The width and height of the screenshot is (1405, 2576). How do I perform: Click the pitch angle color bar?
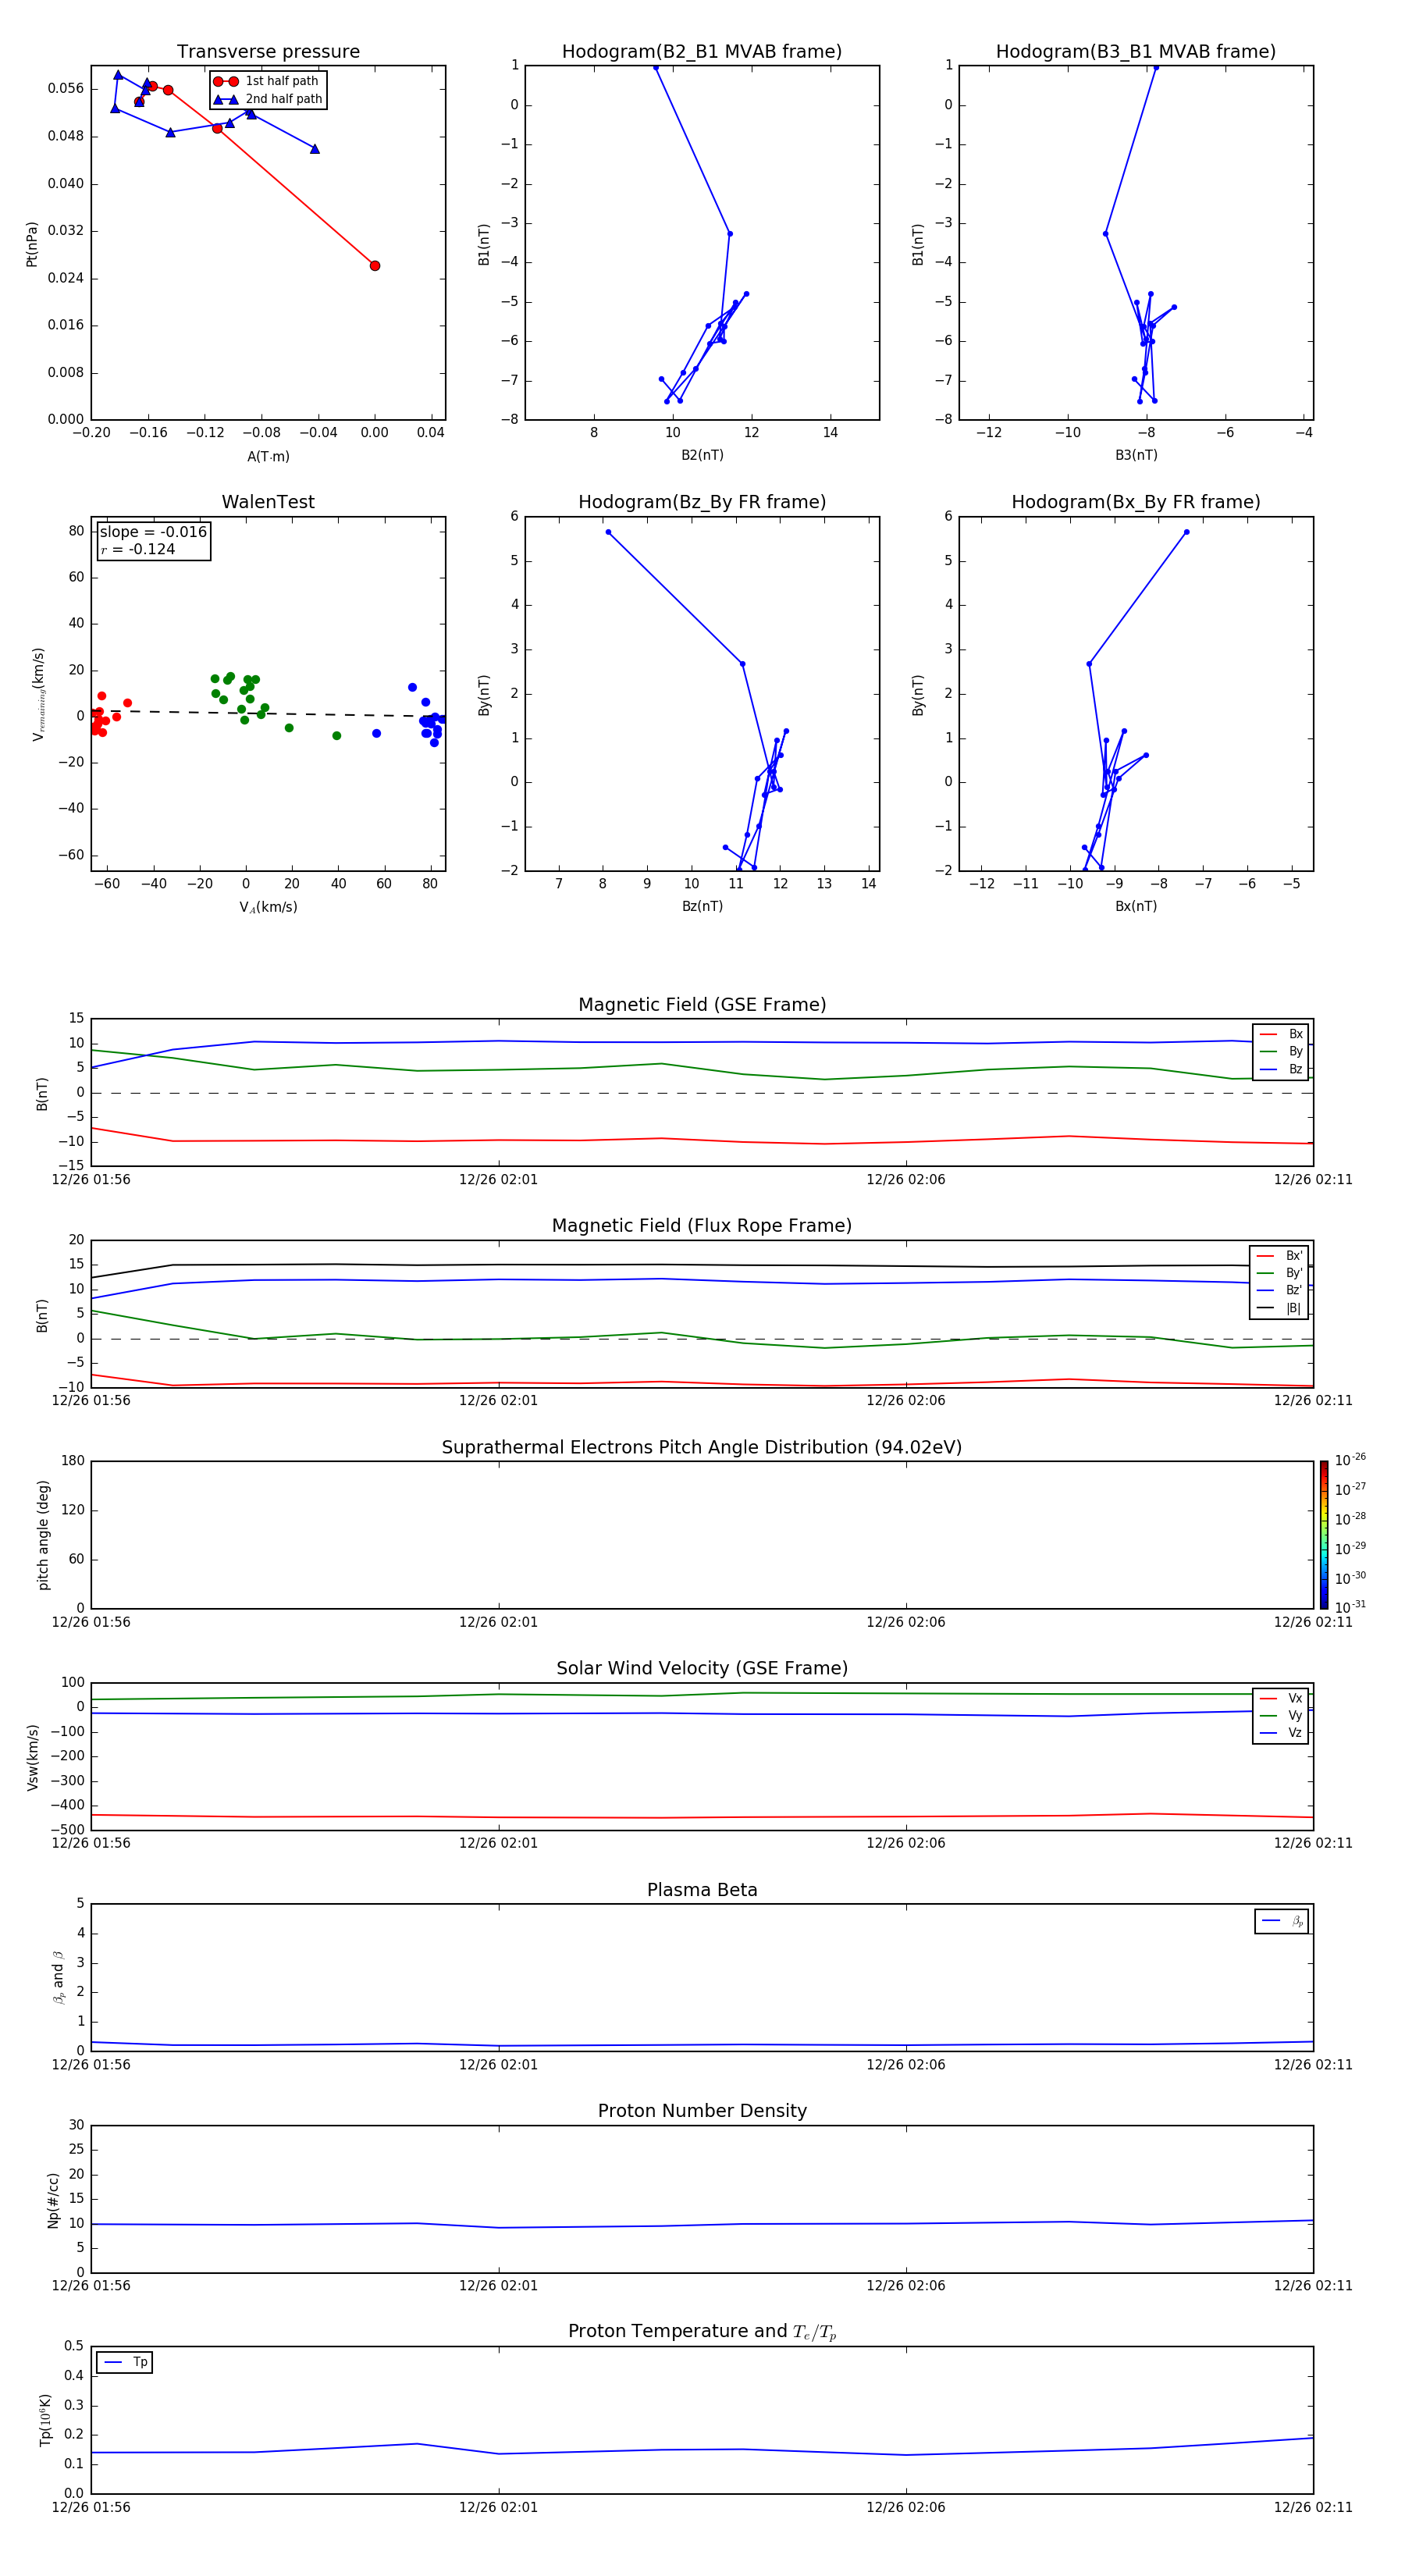[1324, 1535]
